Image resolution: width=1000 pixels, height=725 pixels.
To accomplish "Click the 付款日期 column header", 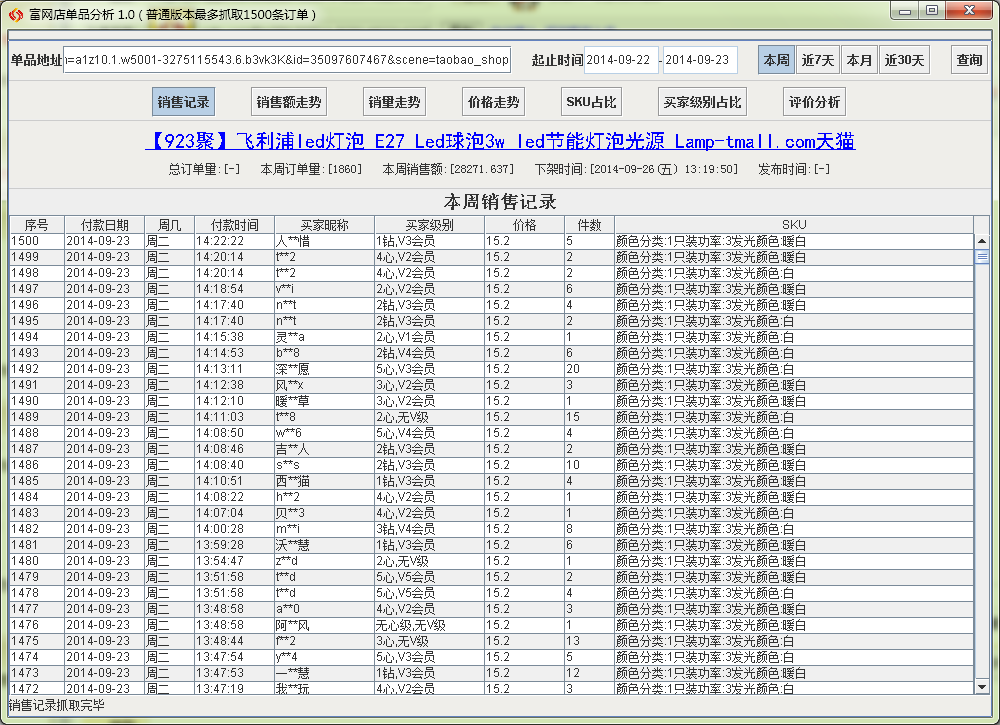I will tap(105, 224).
